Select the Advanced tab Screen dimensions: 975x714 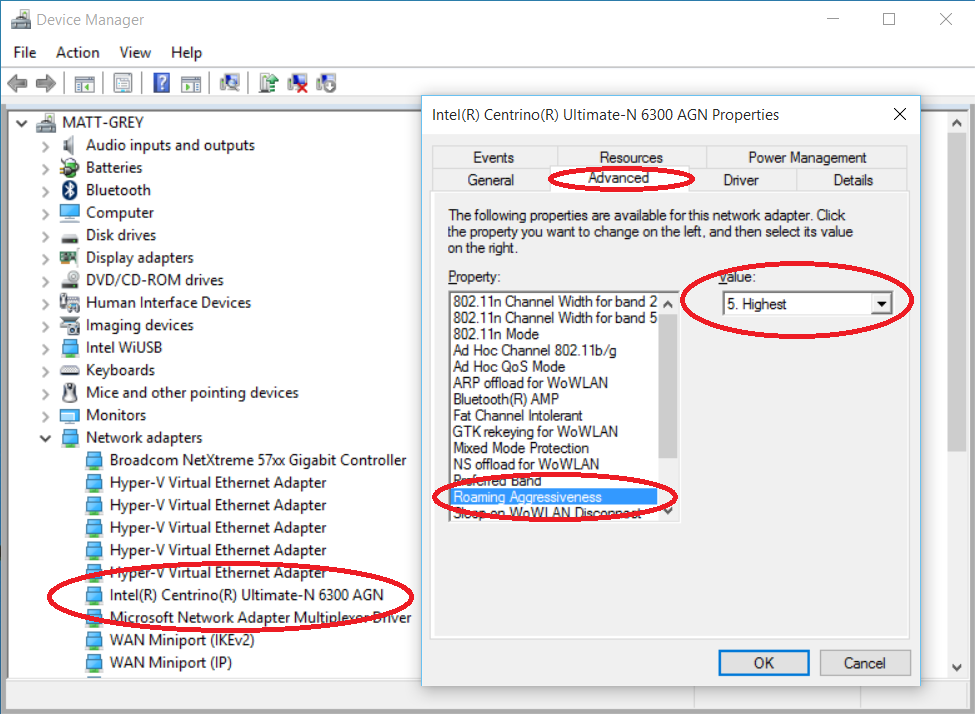pos(619,178)
